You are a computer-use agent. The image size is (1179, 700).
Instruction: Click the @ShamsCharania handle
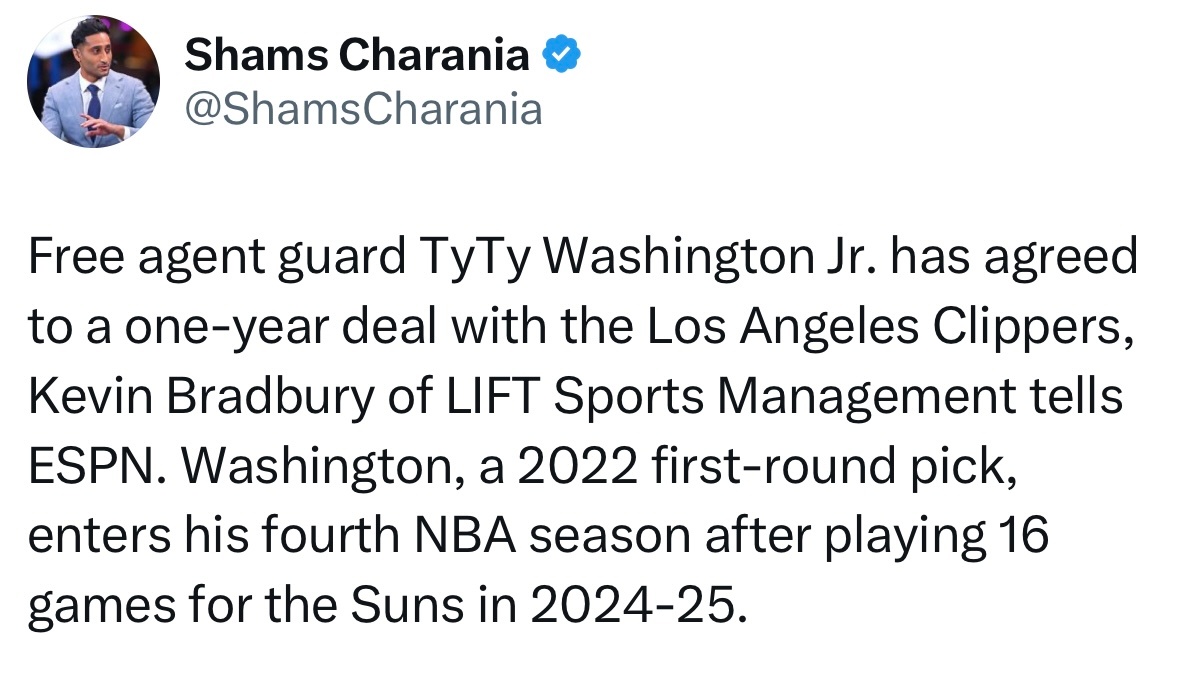point(363,110)
